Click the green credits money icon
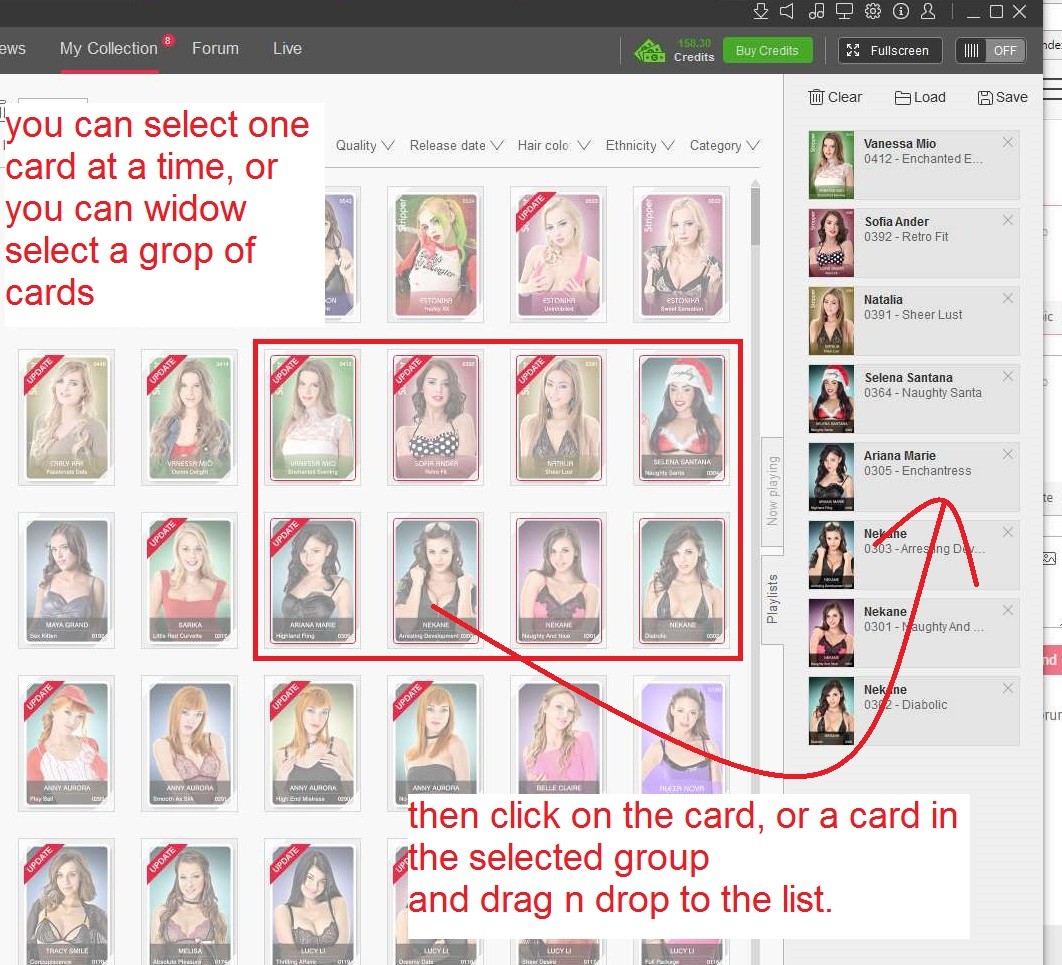 [650, 51]
